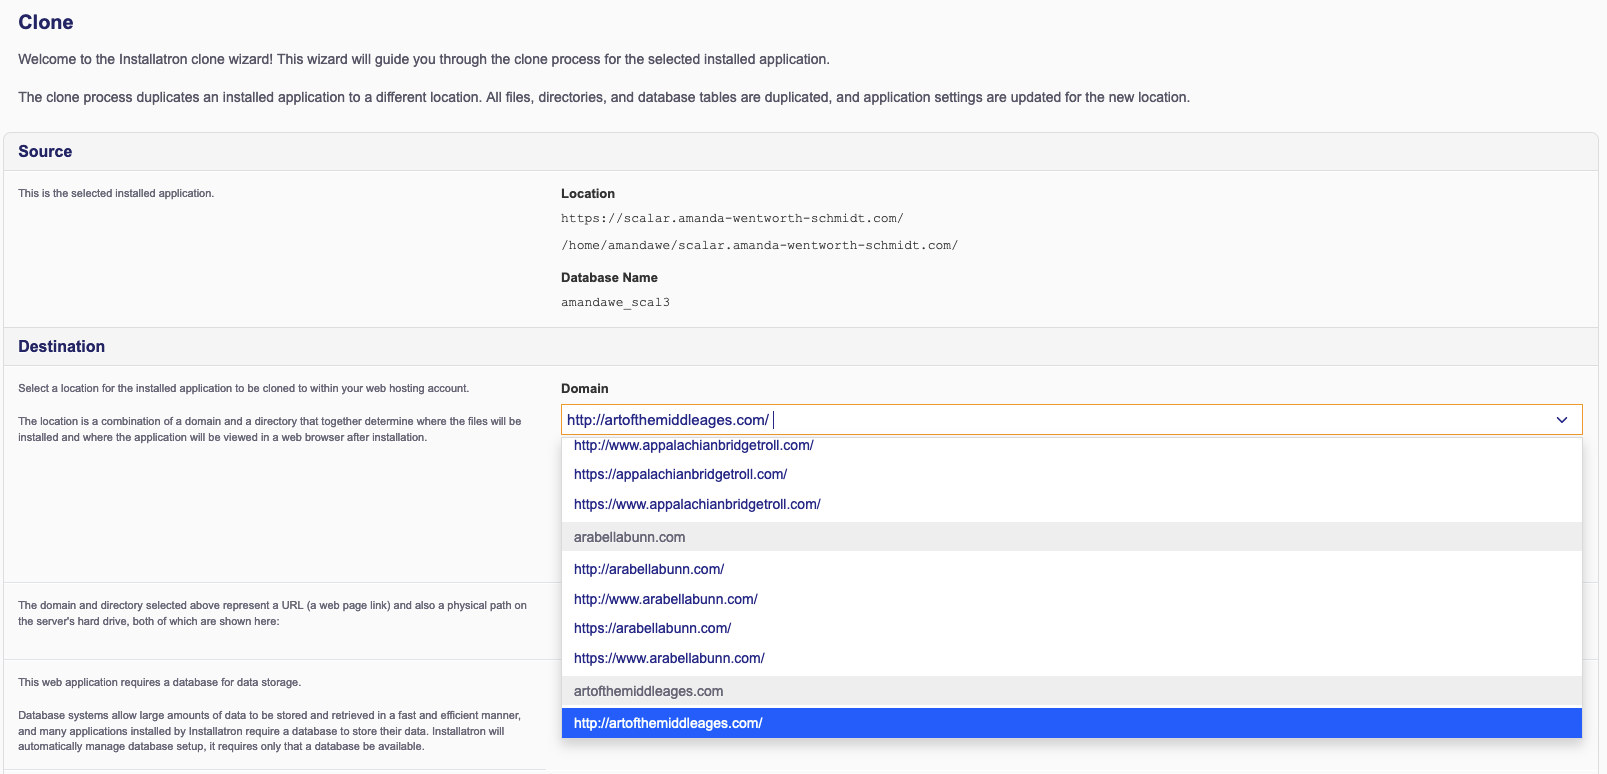Click the Clone page title
Viewport: 1607px width, 774px height.
pyautogui.click(x=45, y=22)
